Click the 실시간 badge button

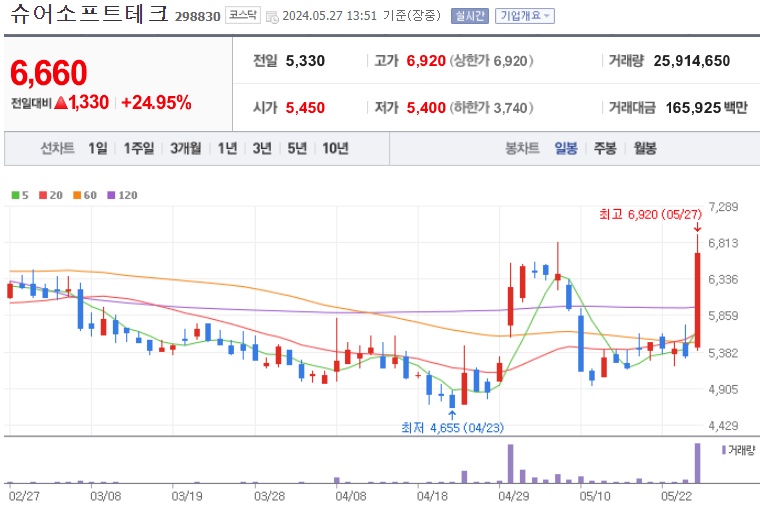pyautogui.click(x=469, y=16)
